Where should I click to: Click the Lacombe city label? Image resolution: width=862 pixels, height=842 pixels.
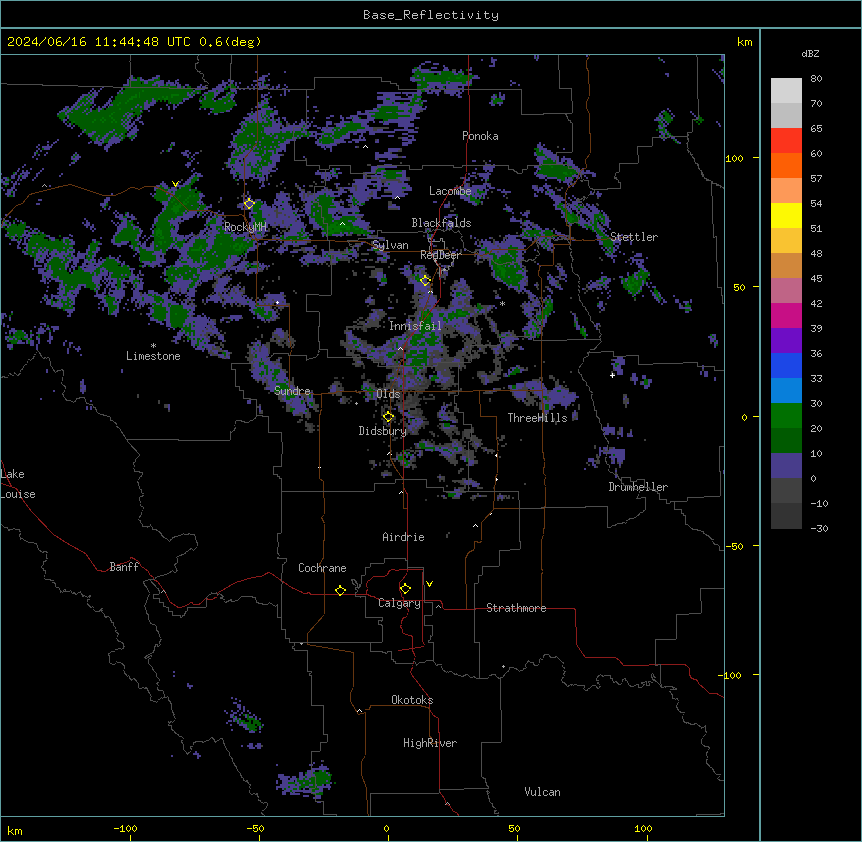click(450, 191)
